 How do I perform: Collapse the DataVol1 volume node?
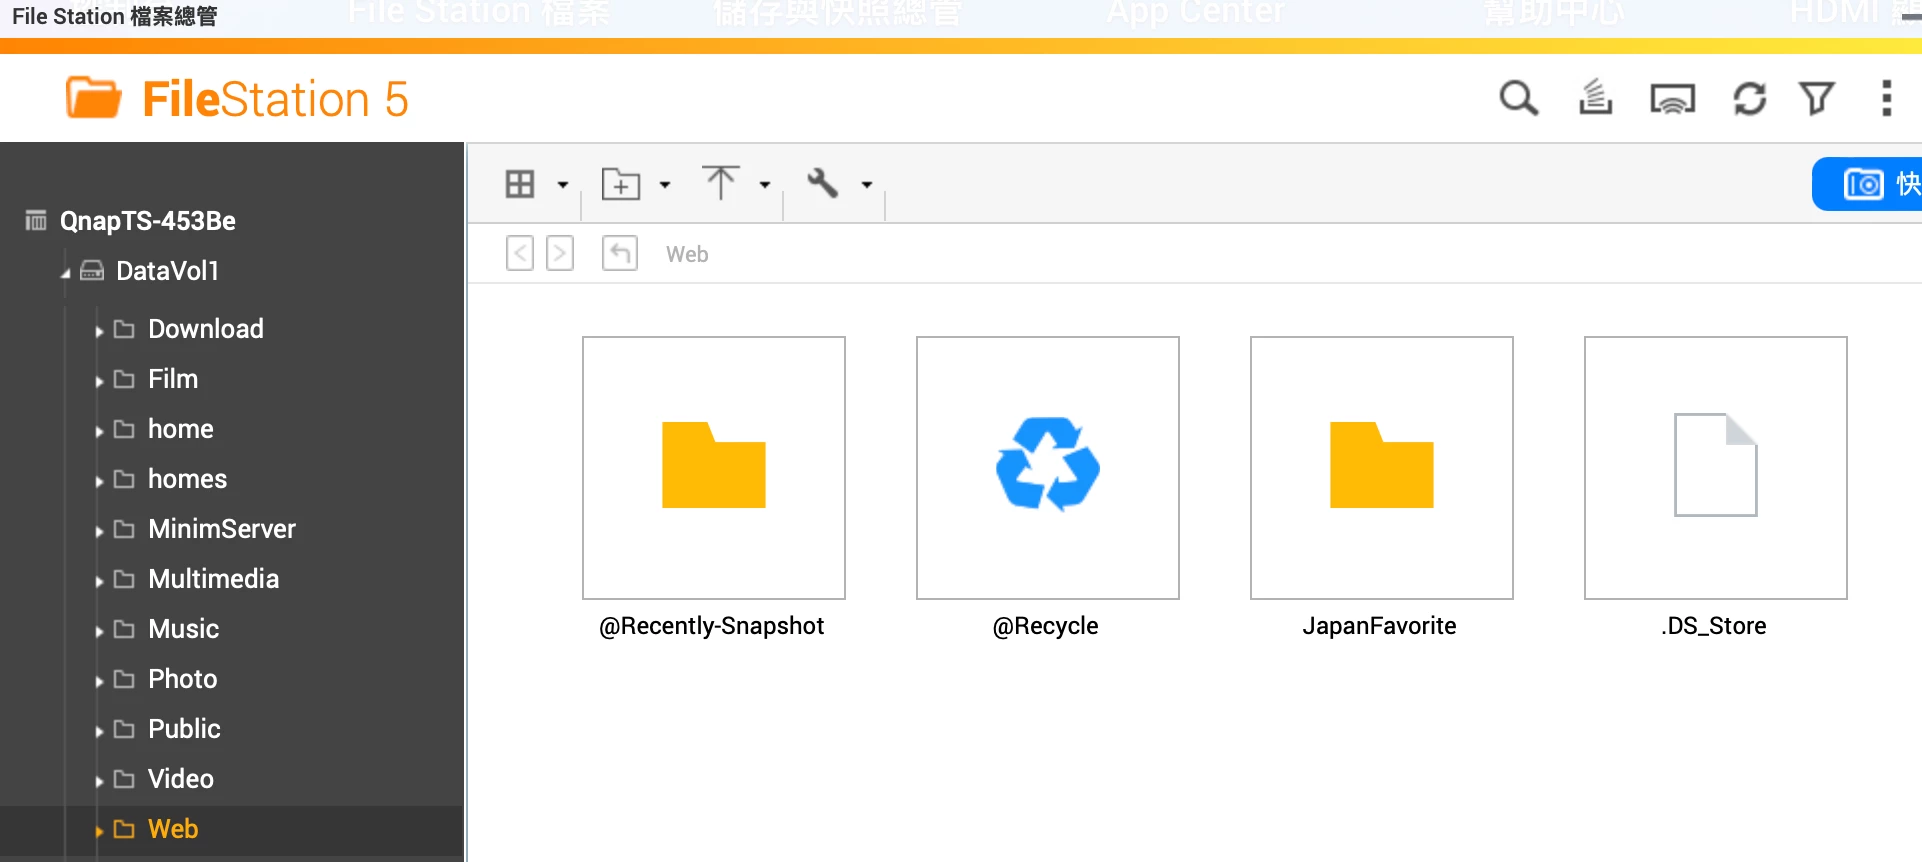[x=65, y=274]
